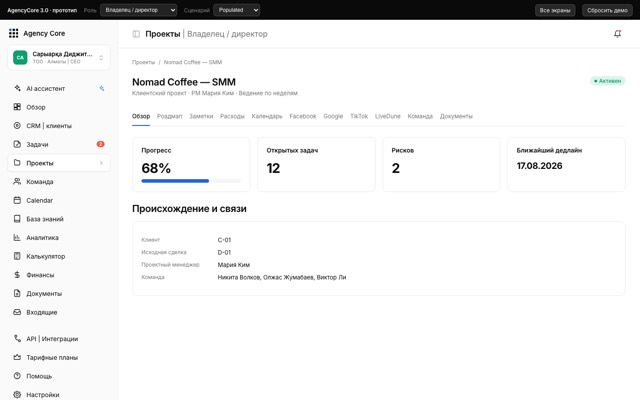The width and height of the screenshot is (640, 400).
Task: Open the Ближайший дедлайн card
Action: (x=566, y=164)
